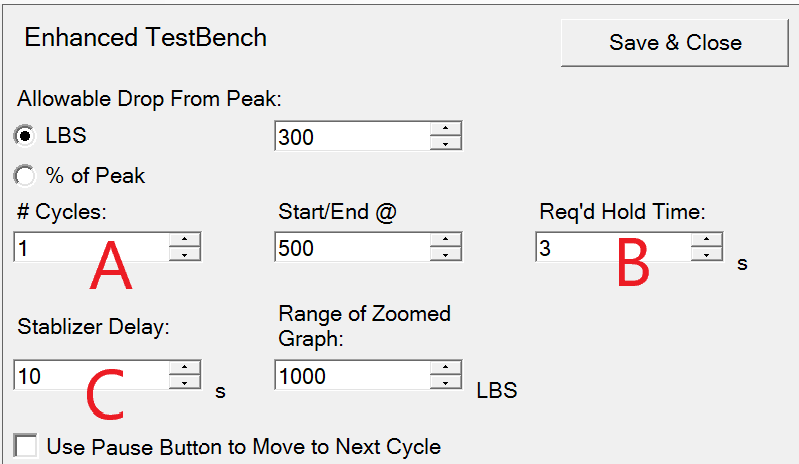Screen dimensions: 799x464
Task: Decrease Stablizer Delay with down arrow
Action: (x=184, y=382)
